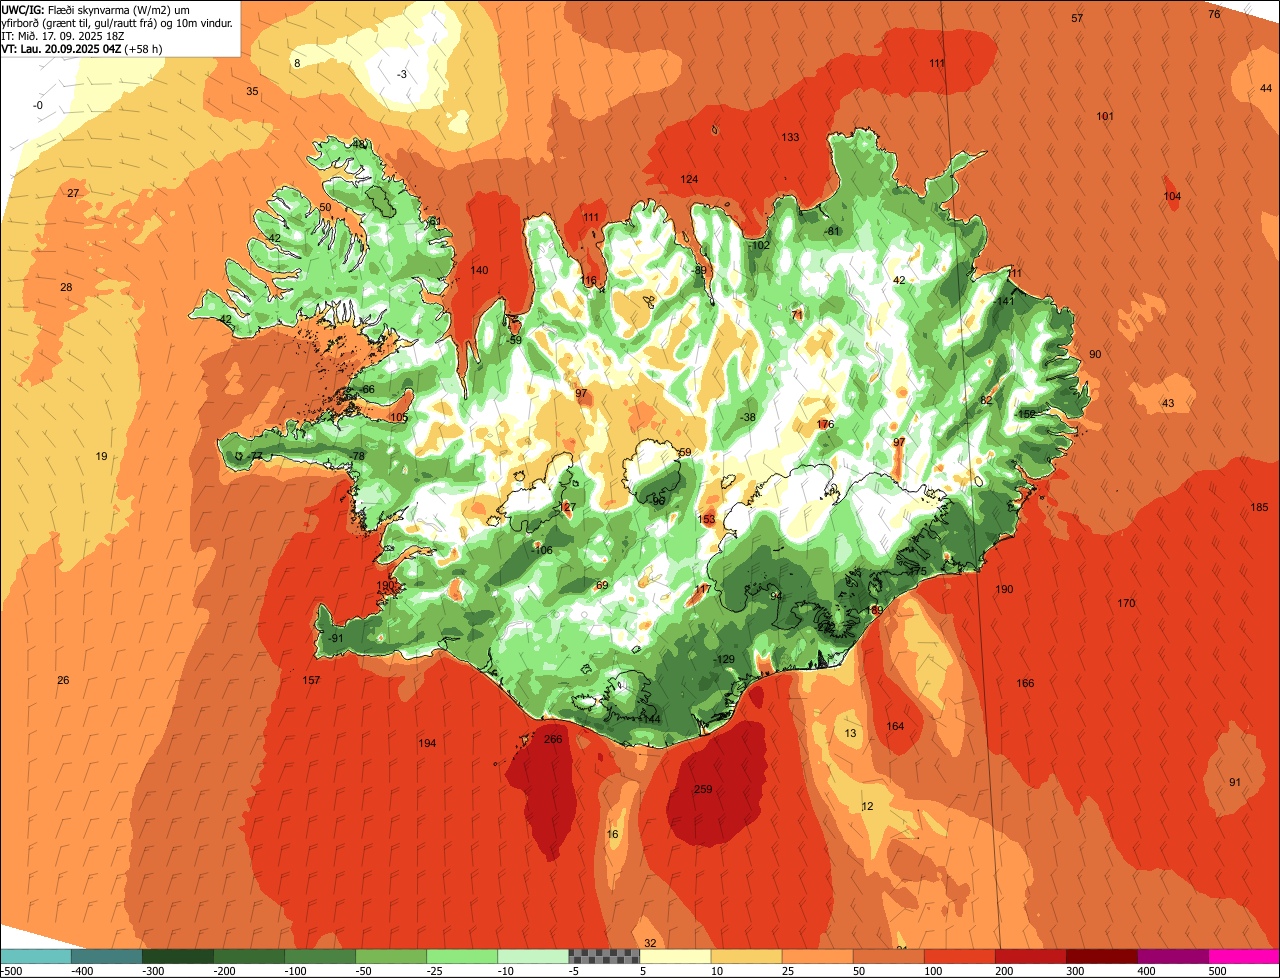The width and height of the screenshot is (1280, 978).
Task: Pick the orange legend swatch labeled 50
Action: [x=888, y=957]
